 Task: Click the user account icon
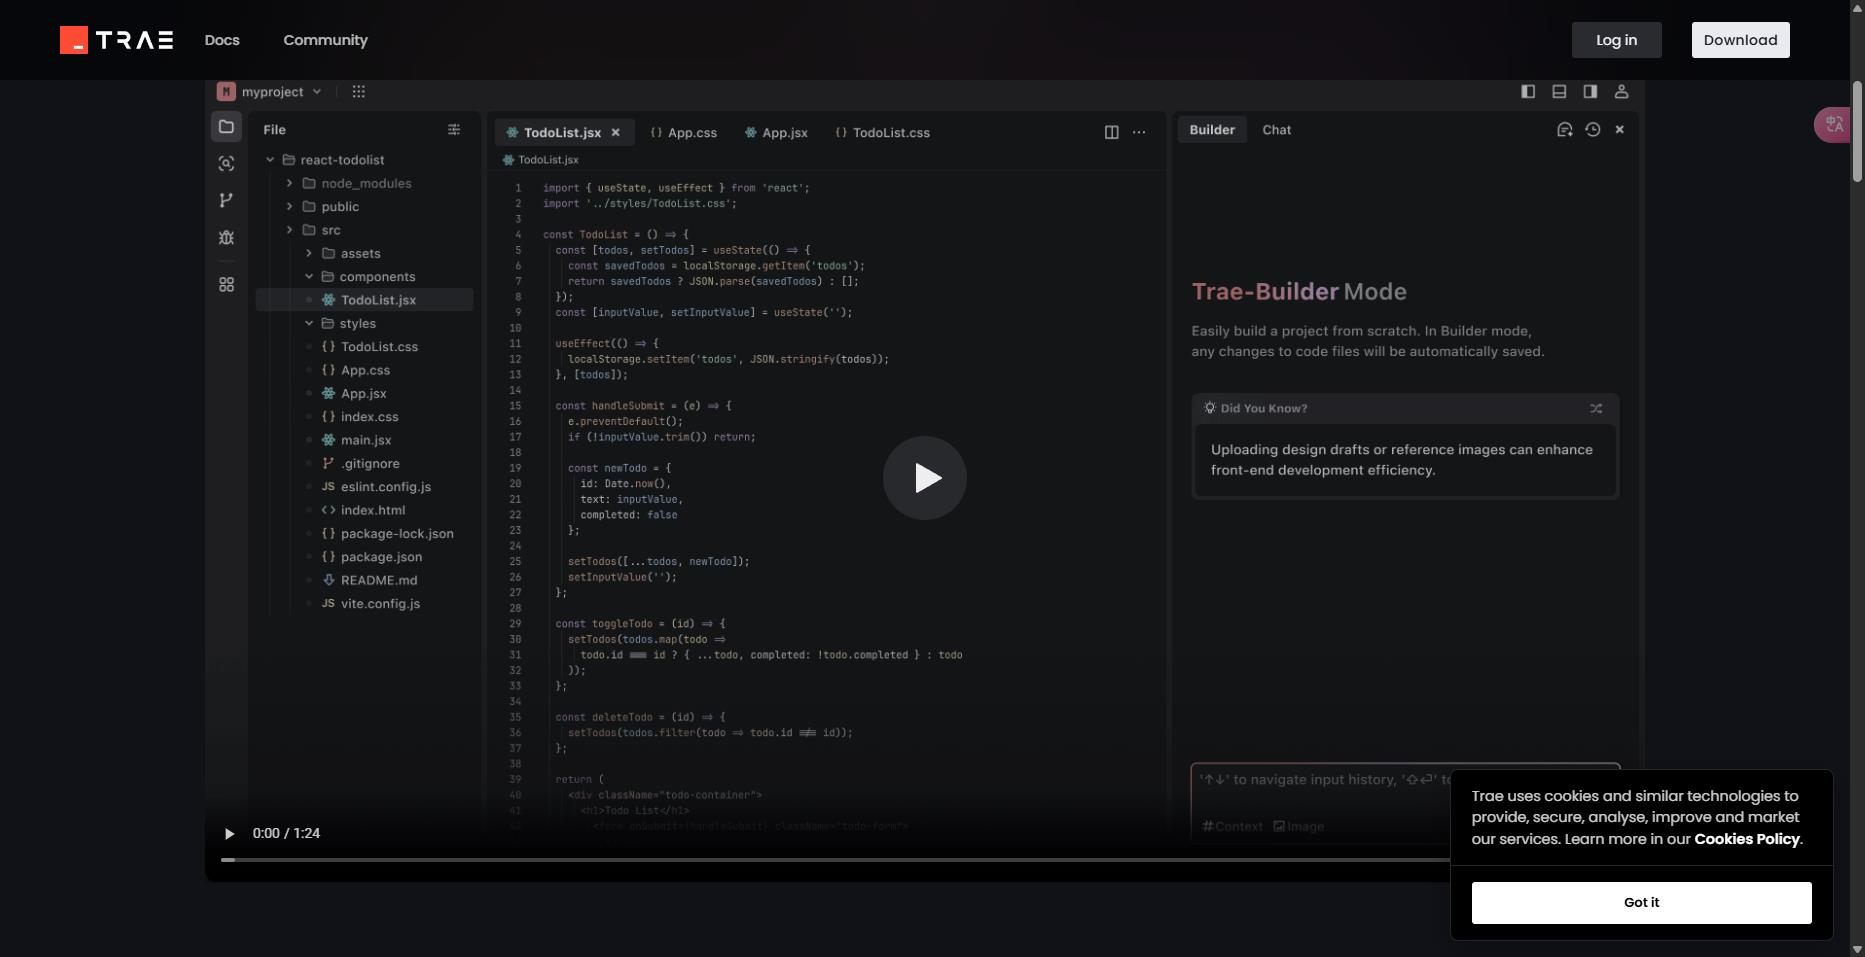pos(1622,91)
